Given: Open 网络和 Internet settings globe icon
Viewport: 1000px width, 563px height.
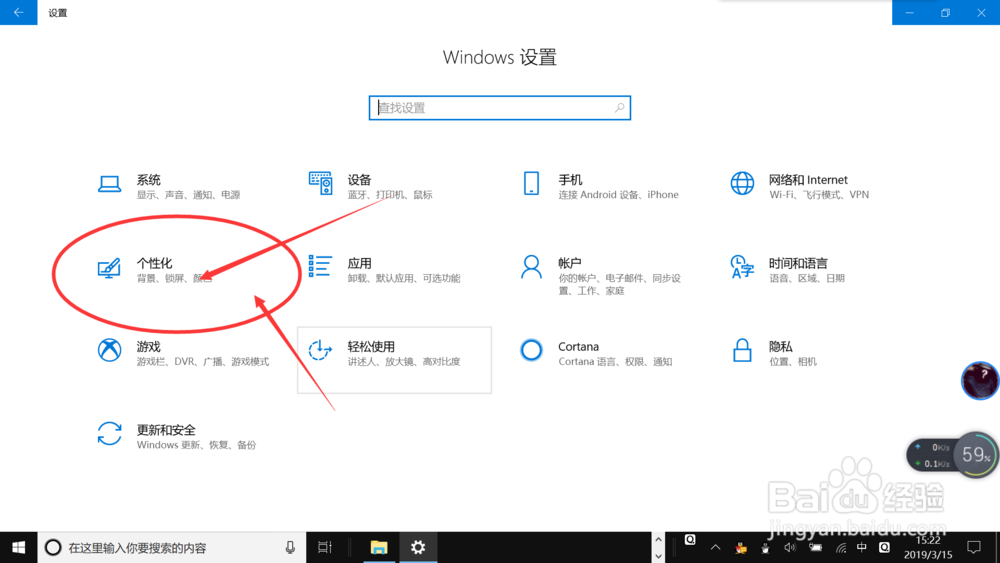Looking at the screenshot, I should tap(742, 184).
